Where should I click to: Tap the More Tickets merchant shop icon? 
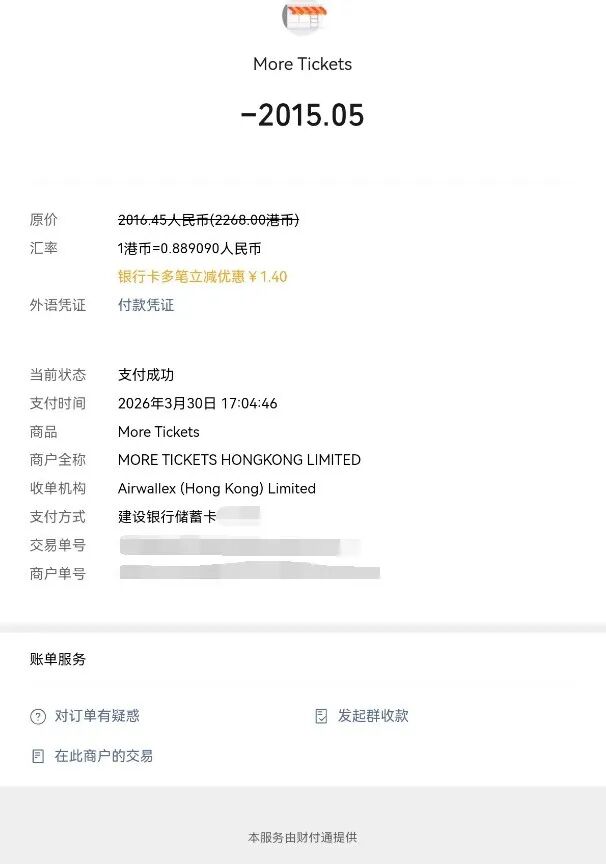(x=303, y=15)
